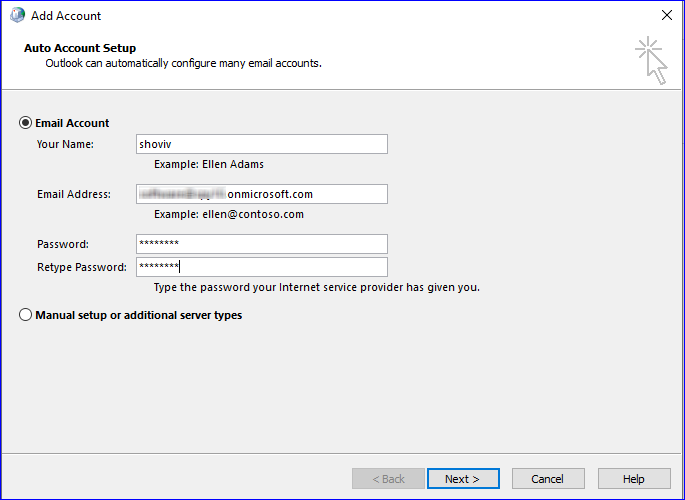Viewport: 685px width, 500px height.
Task: Click the 'Your Name:' label
Action: click(x=65, y=144)
